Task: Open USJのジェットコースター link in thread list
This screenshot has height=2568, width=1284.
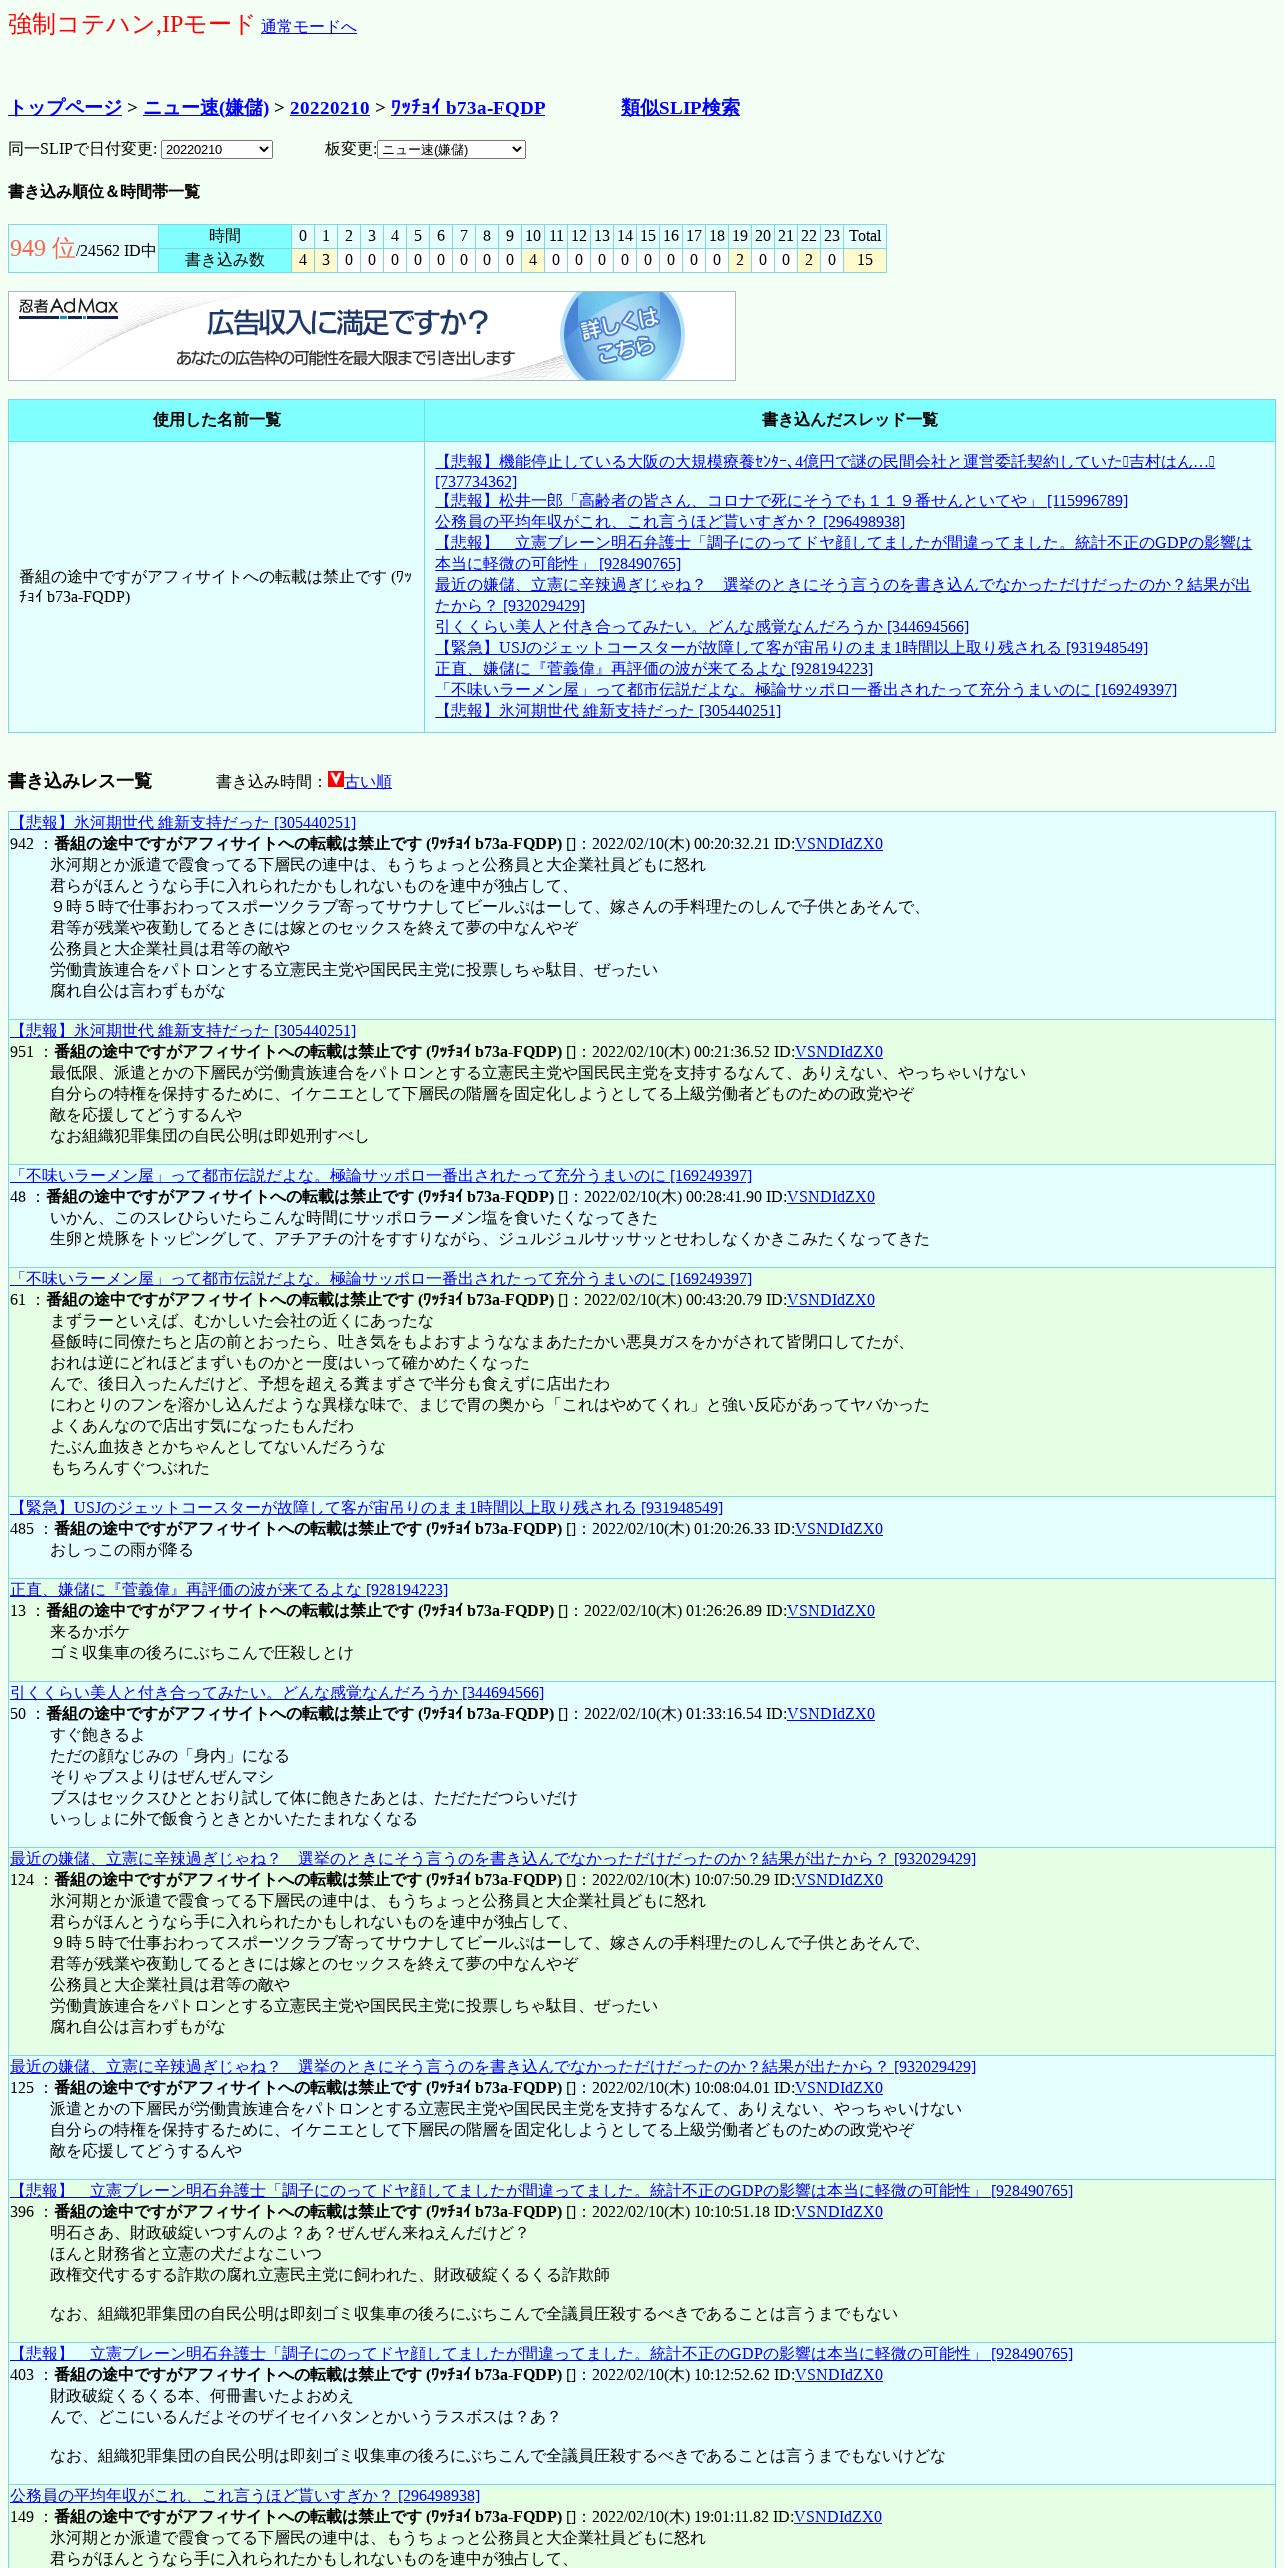Action: pyautogui.click(x=791, y=648)
